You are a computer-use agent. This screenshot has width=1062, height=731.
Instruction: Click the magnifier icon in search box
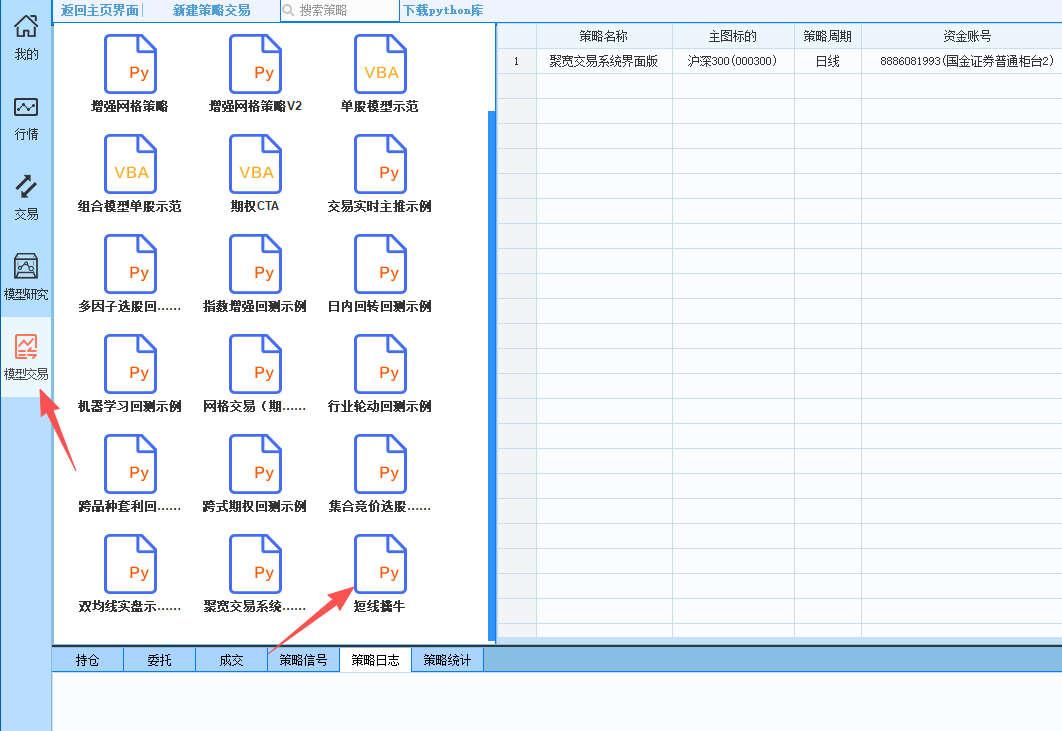coord(289,10)
